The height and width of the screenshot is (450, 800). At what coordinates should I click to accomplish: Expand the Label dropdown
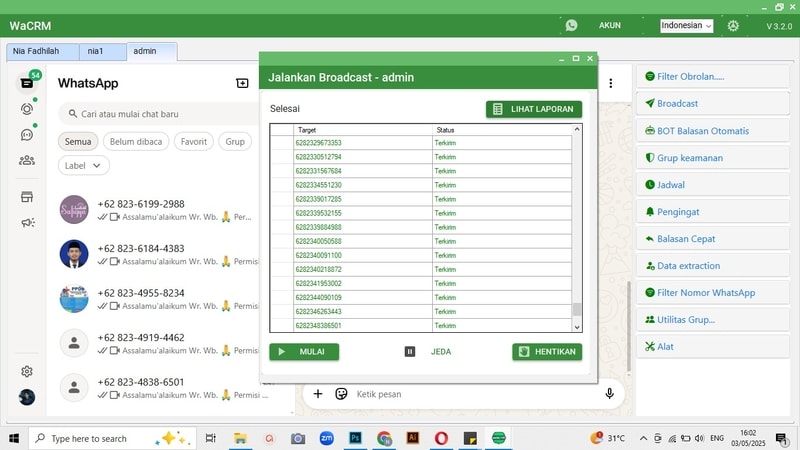[84, 165]
